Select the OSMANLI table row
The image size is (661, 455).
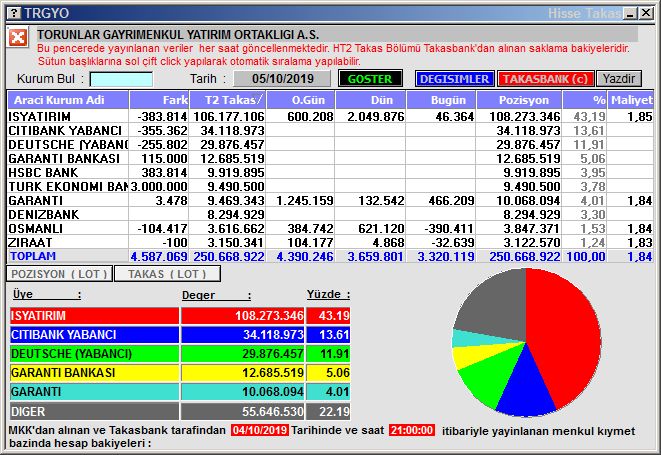tap(330, 228)
